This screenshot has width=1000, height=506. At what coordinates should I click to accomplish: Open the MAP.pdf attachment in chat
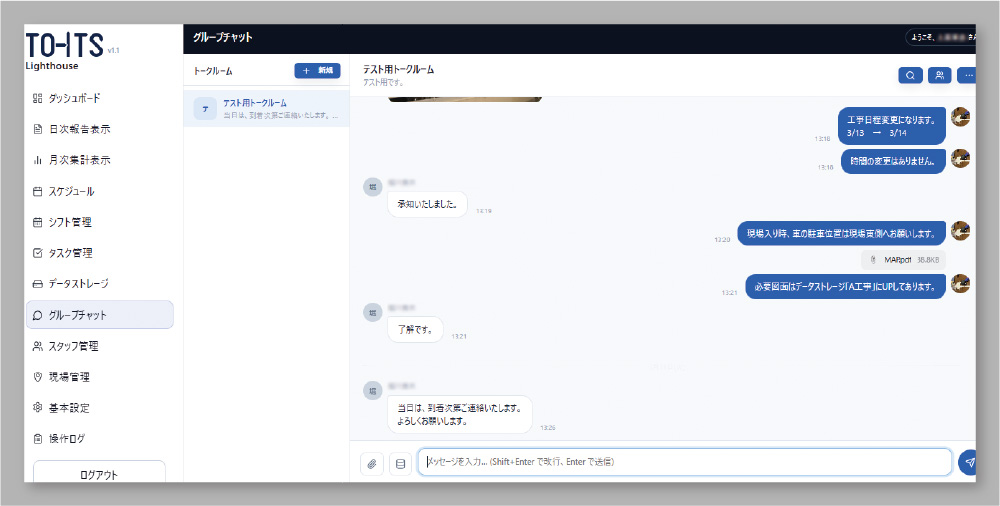pos(903,259)
